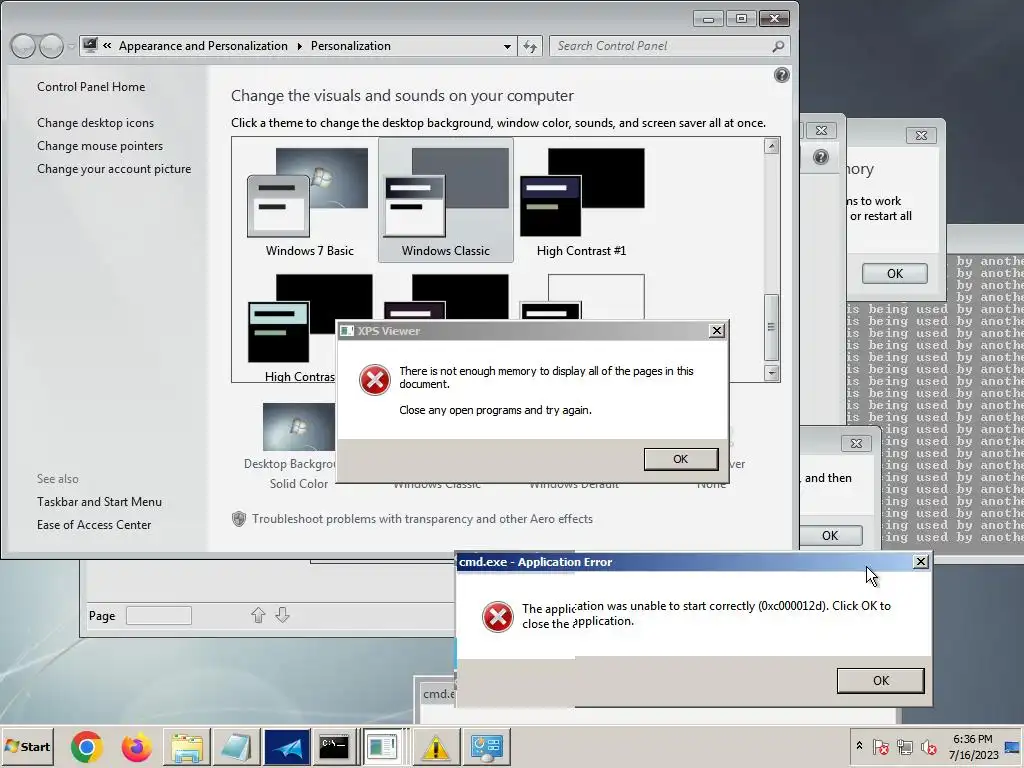Click the XPS Viewer Page number field
1024x768 pixels.
tap(159, 615)
